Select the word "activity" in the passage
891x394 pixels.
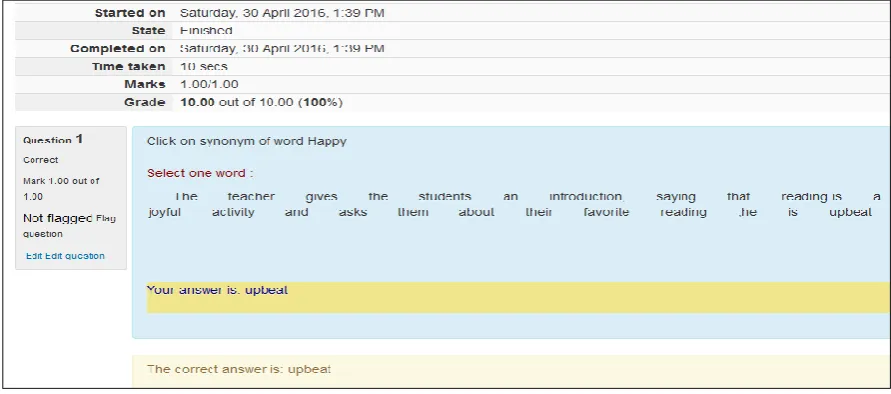coord(233,213)
